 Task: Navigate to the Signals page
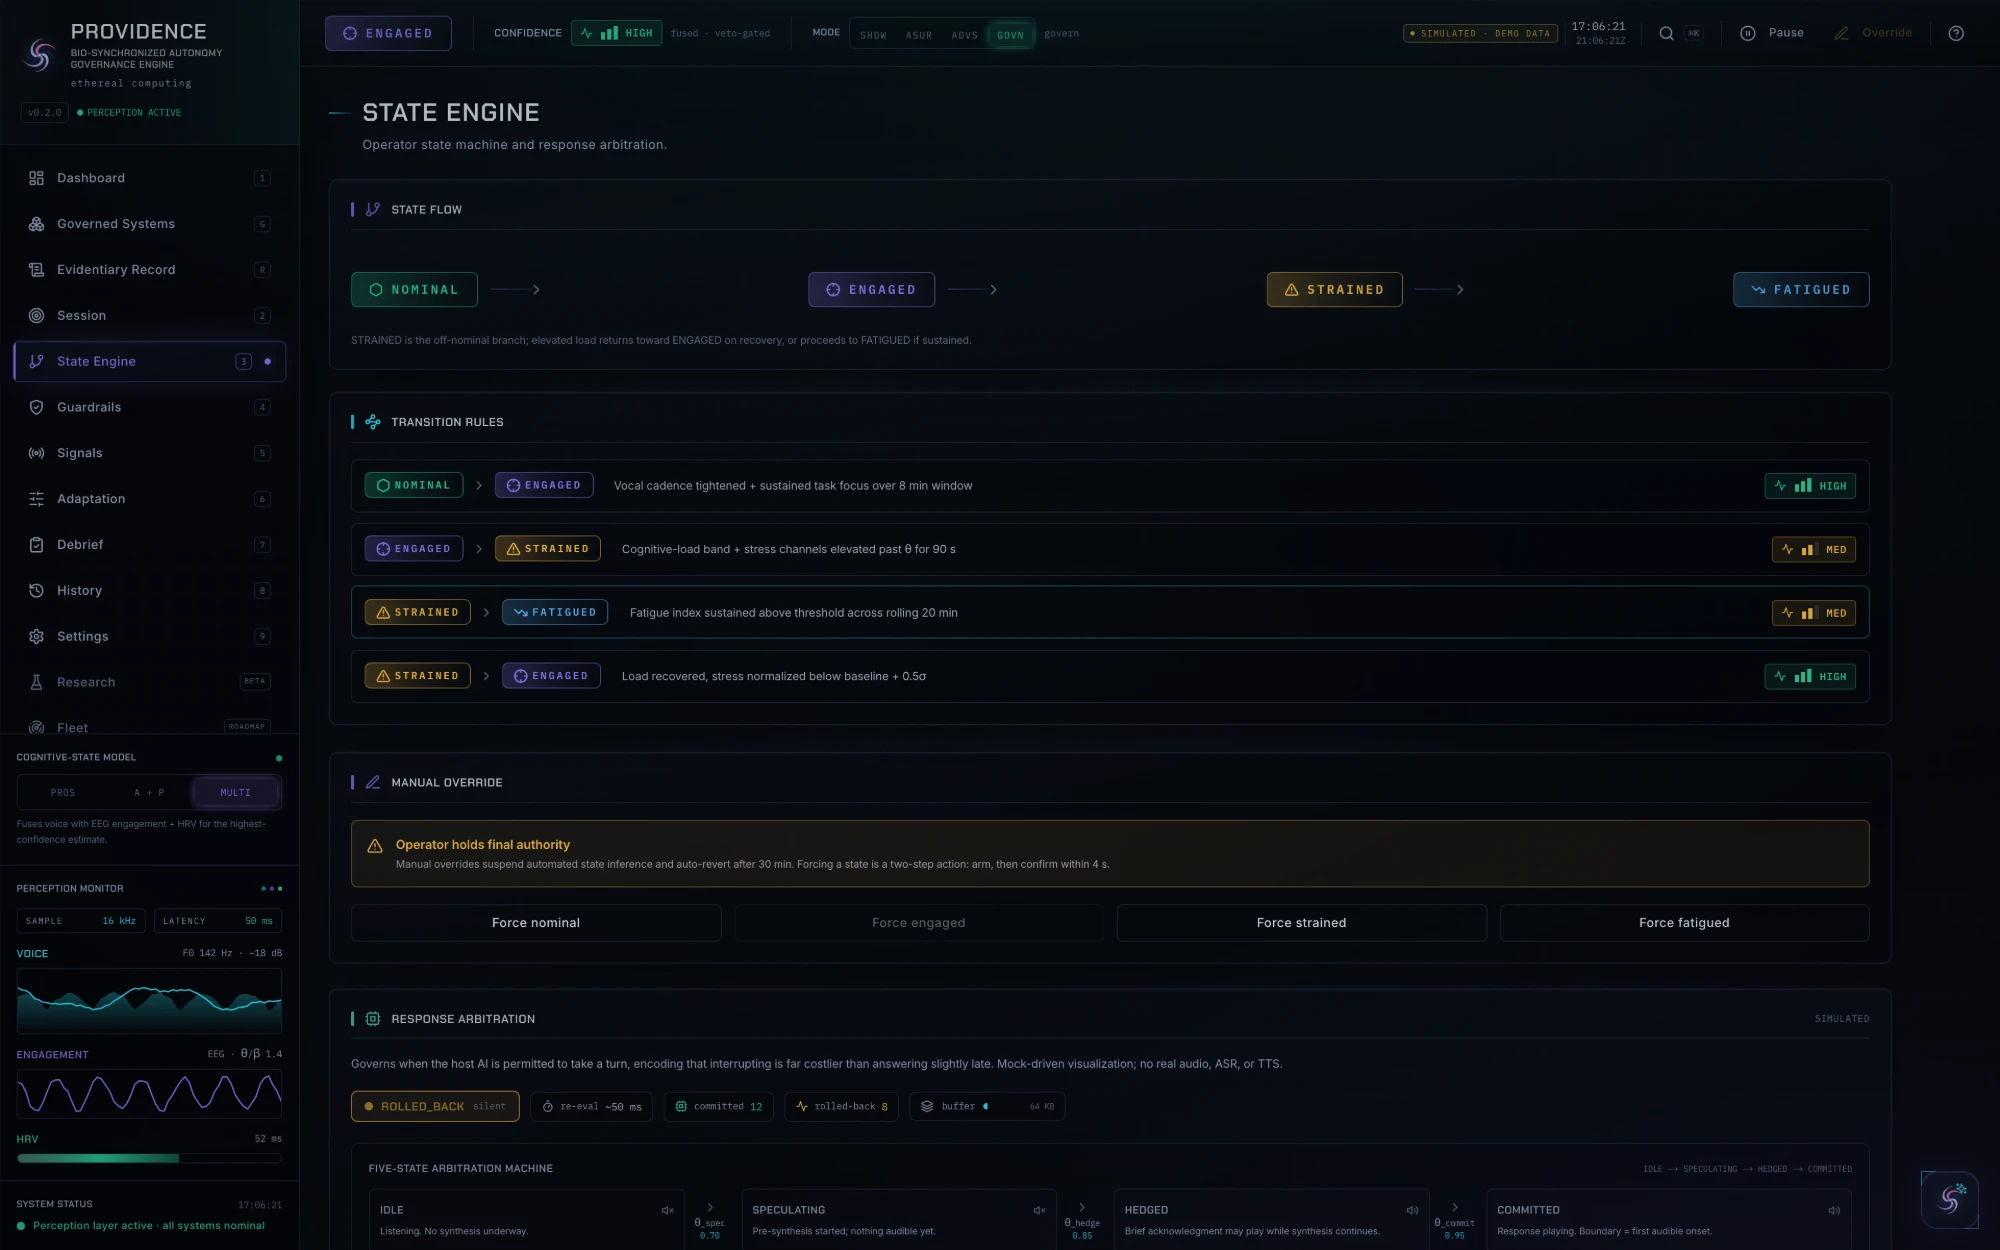149,453
